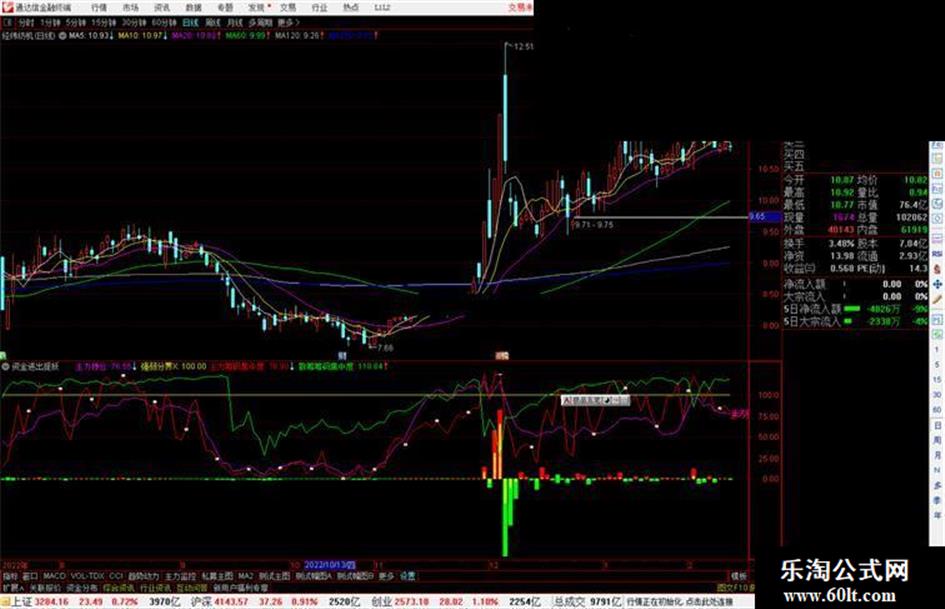Click the 30 minute button in right toolbar
Image resolution: width=945 pixels, height=609 pixels.
[937, 394]
